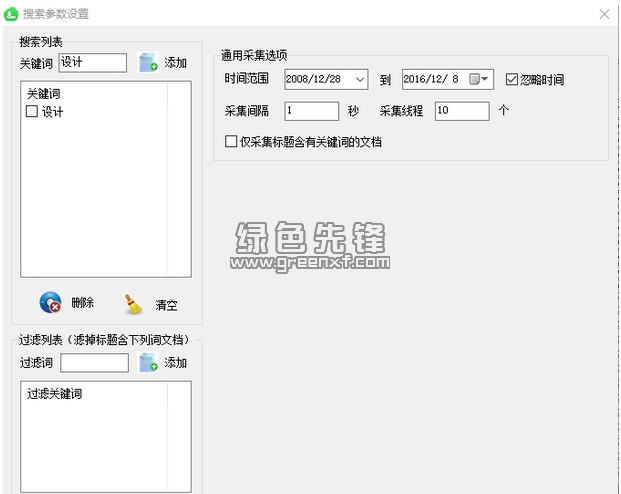
Task: Click the 过滤关键词 column header
Action: [x=55, y=393]
